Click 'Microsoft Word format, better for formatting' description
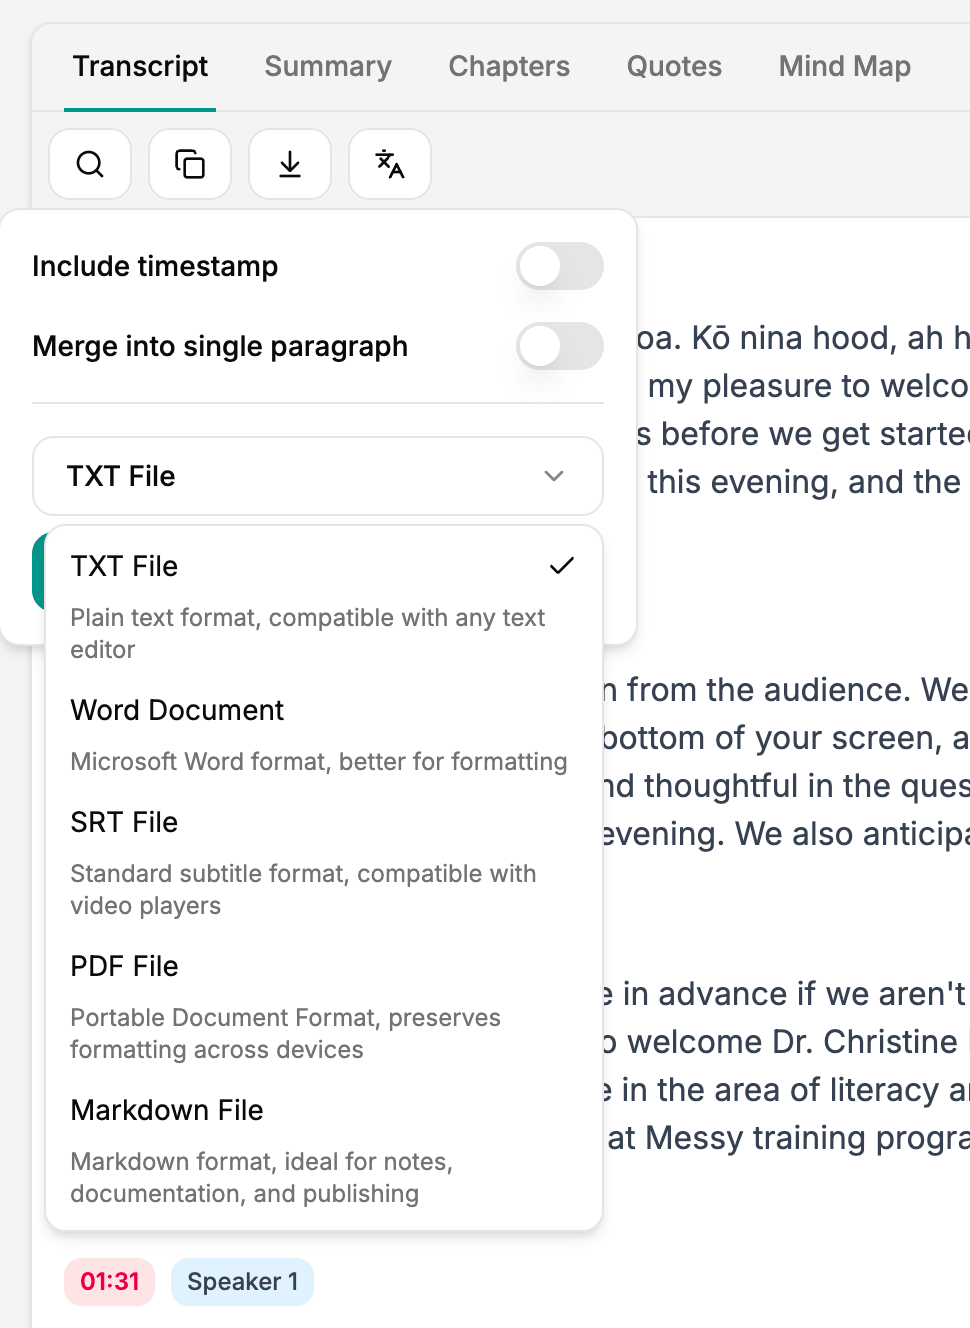The width and height of the screenshot is (970, 1328). [319, 762]
